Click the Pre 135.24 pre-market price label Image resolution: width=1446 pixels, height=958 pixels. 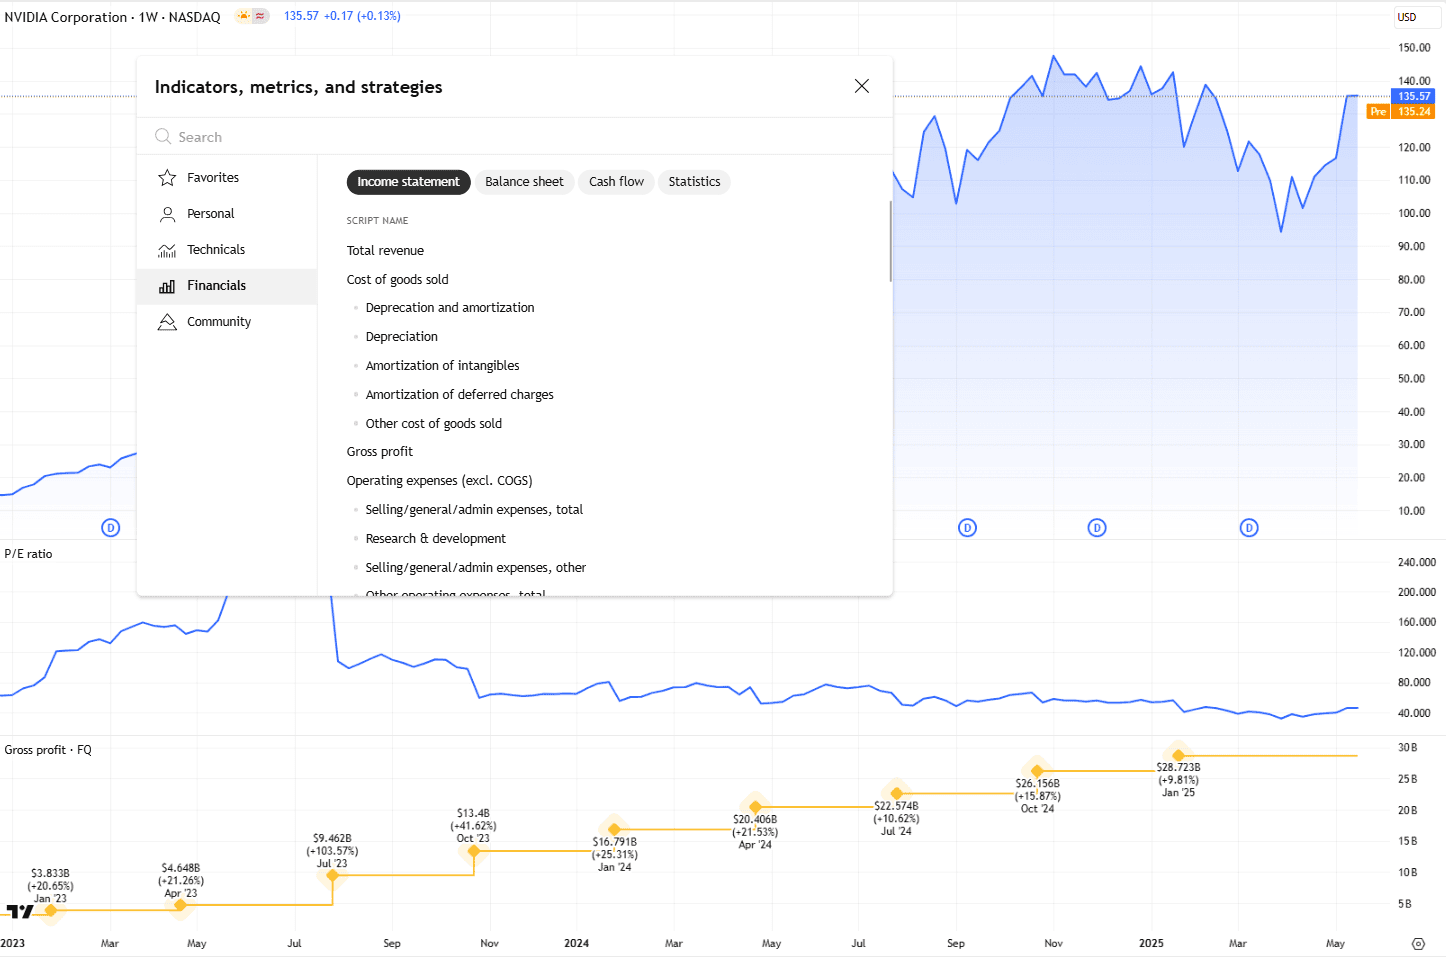(1401, 111)
